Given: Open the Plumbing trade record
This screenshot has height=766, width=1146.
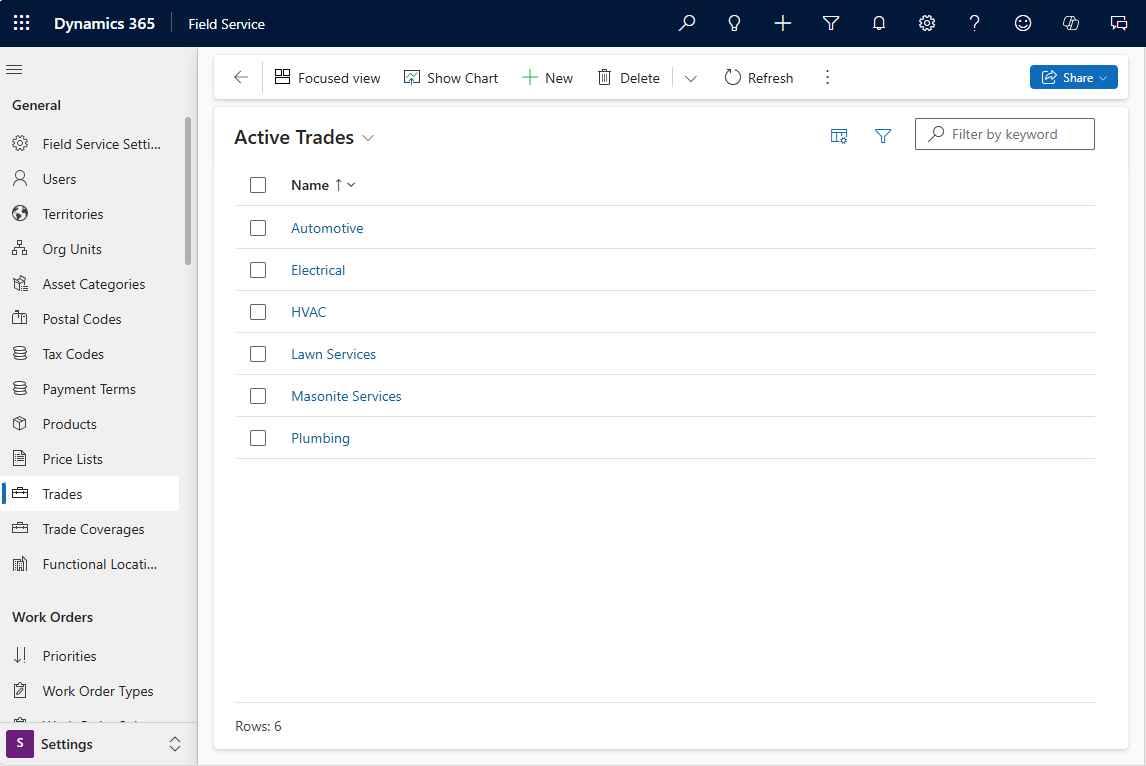Looking at the screenshot, I should 320,438.
